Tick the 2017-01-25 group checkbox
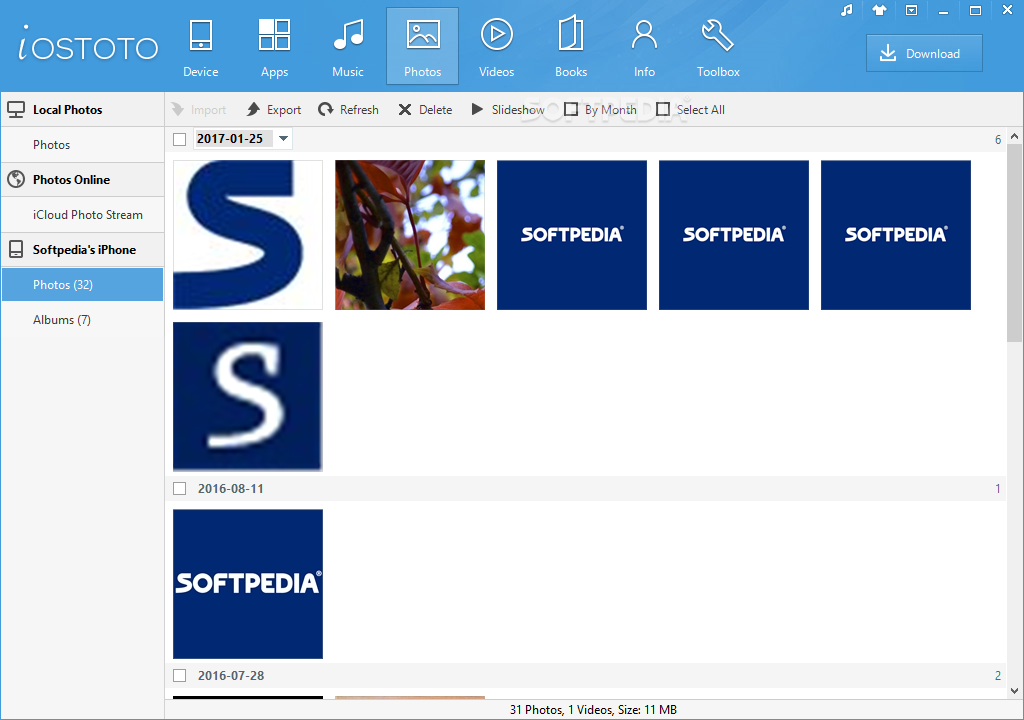The height and width of the screenshot is (720, 1024). click(180, 139)
